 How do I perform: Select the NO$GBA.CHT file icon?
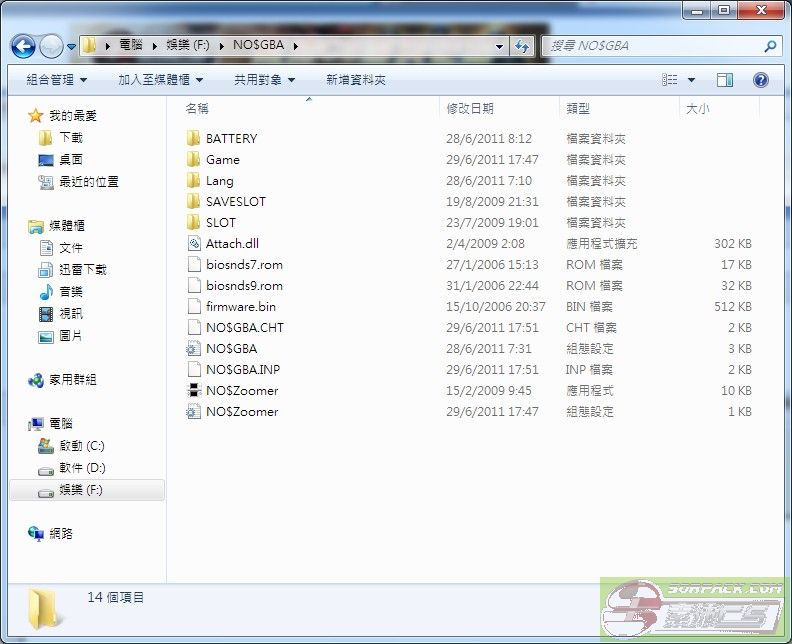194,327
